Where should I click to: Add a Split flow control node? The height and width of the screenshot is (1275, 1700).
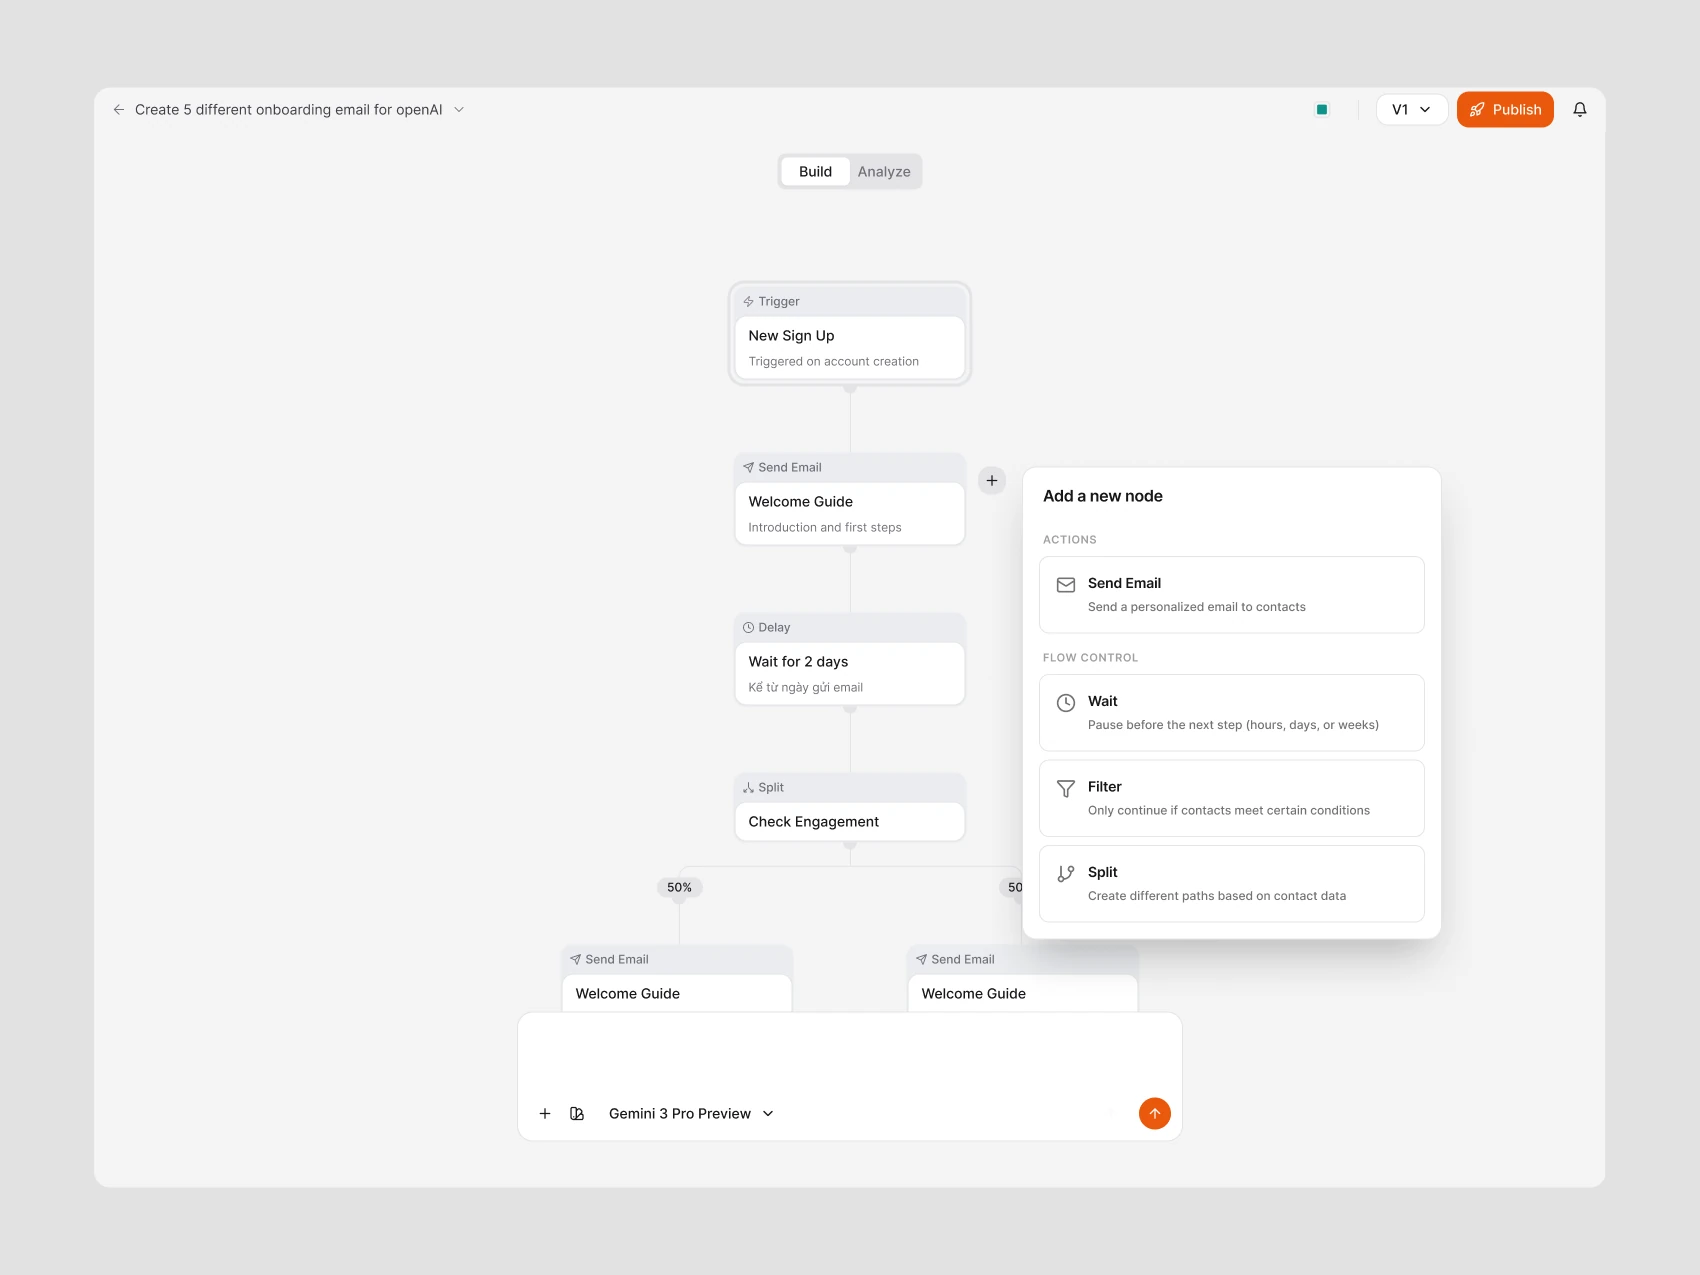(1232, 884)
